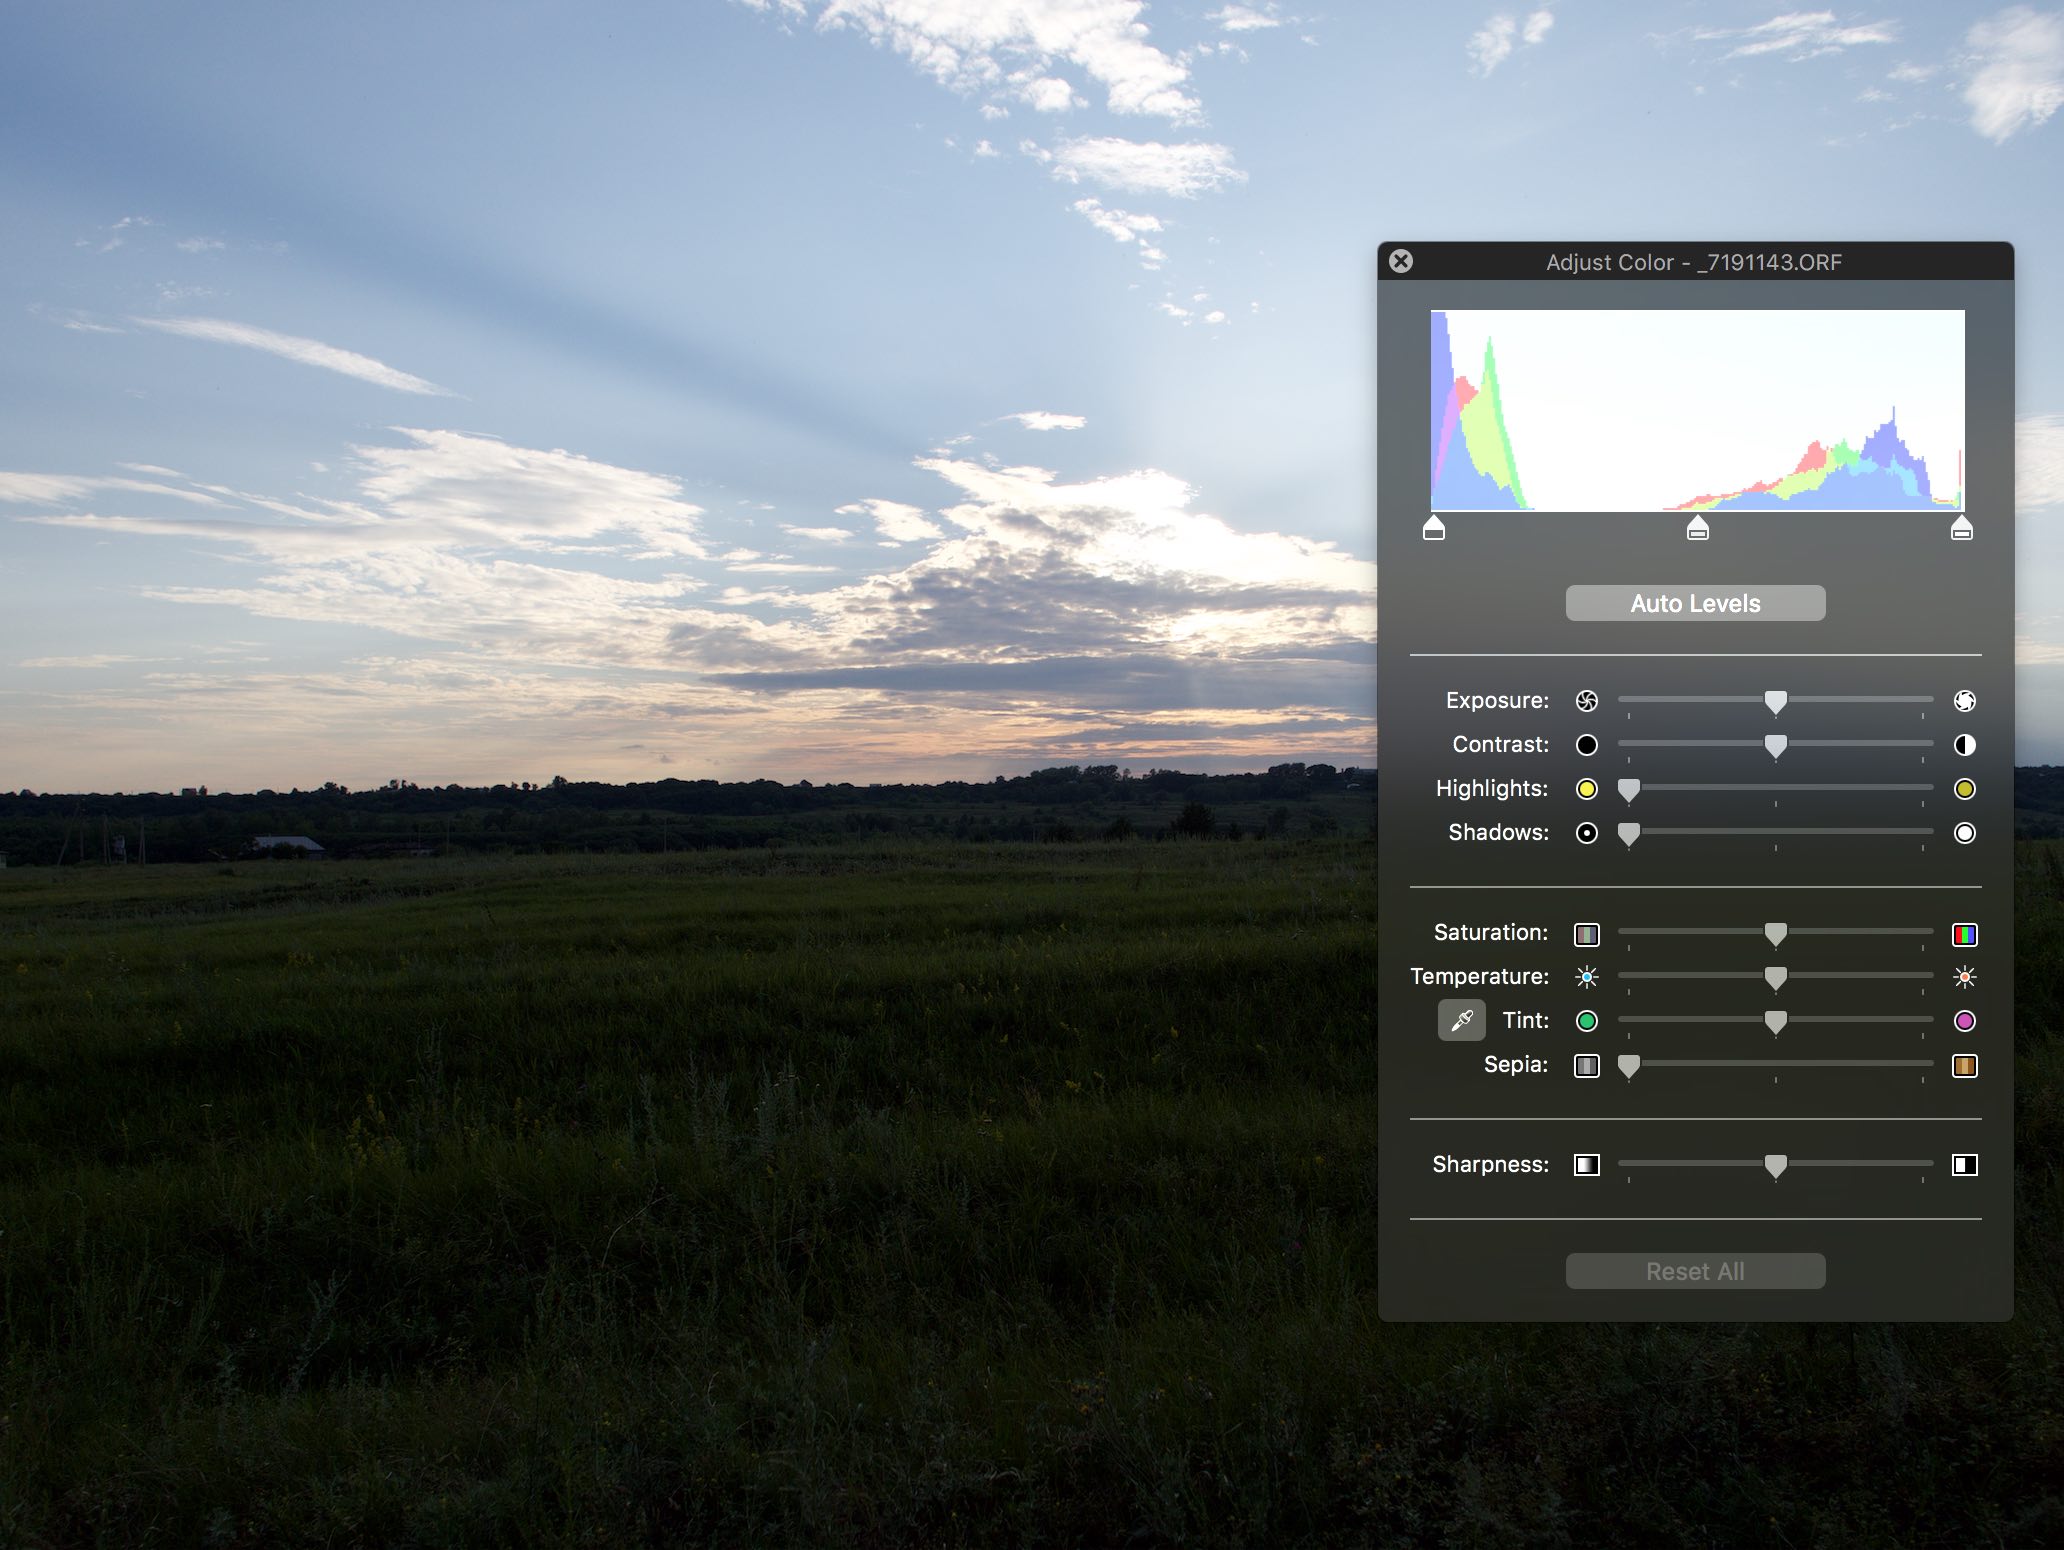Viewport: 2064px width, 1550px height.
Task: Click the light Shadows icon on right
Action: pos(1964,833)
